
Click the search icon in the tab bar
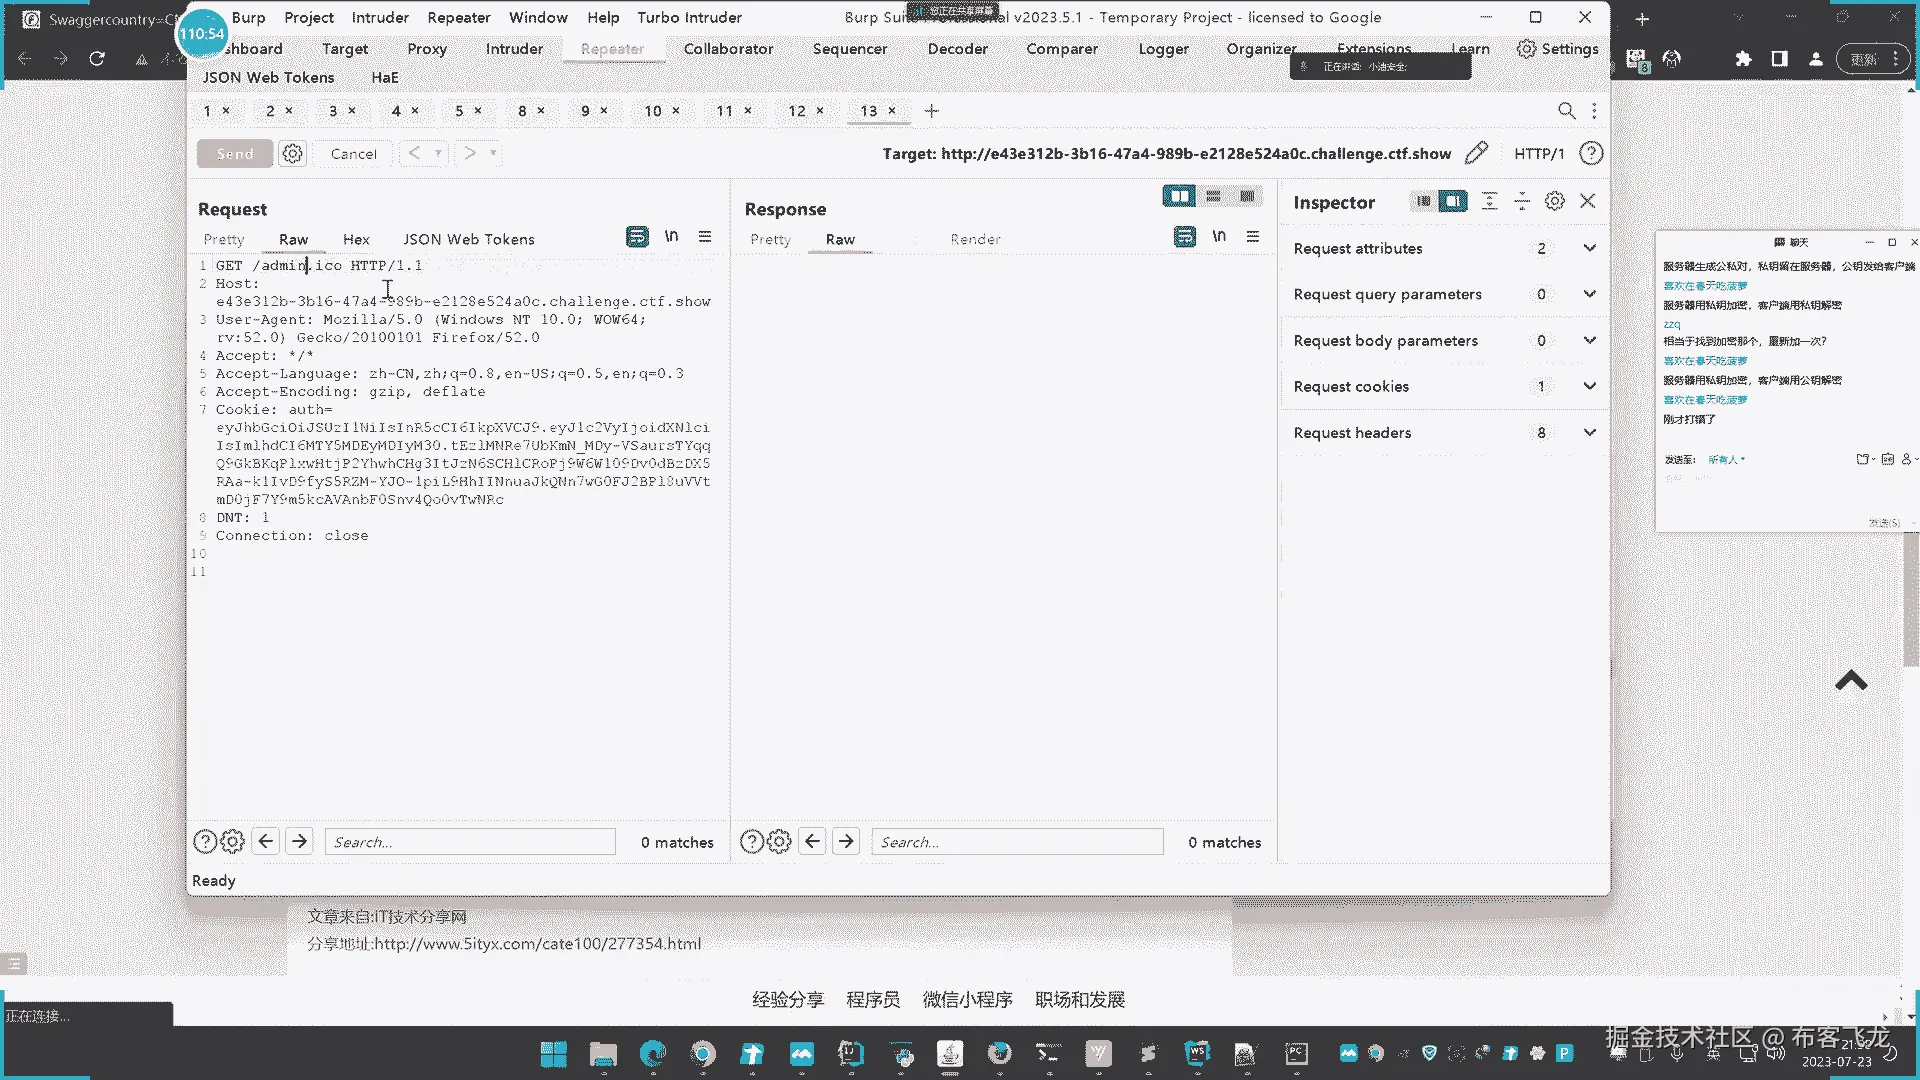pyautogui.click(x=1566, y=111)
